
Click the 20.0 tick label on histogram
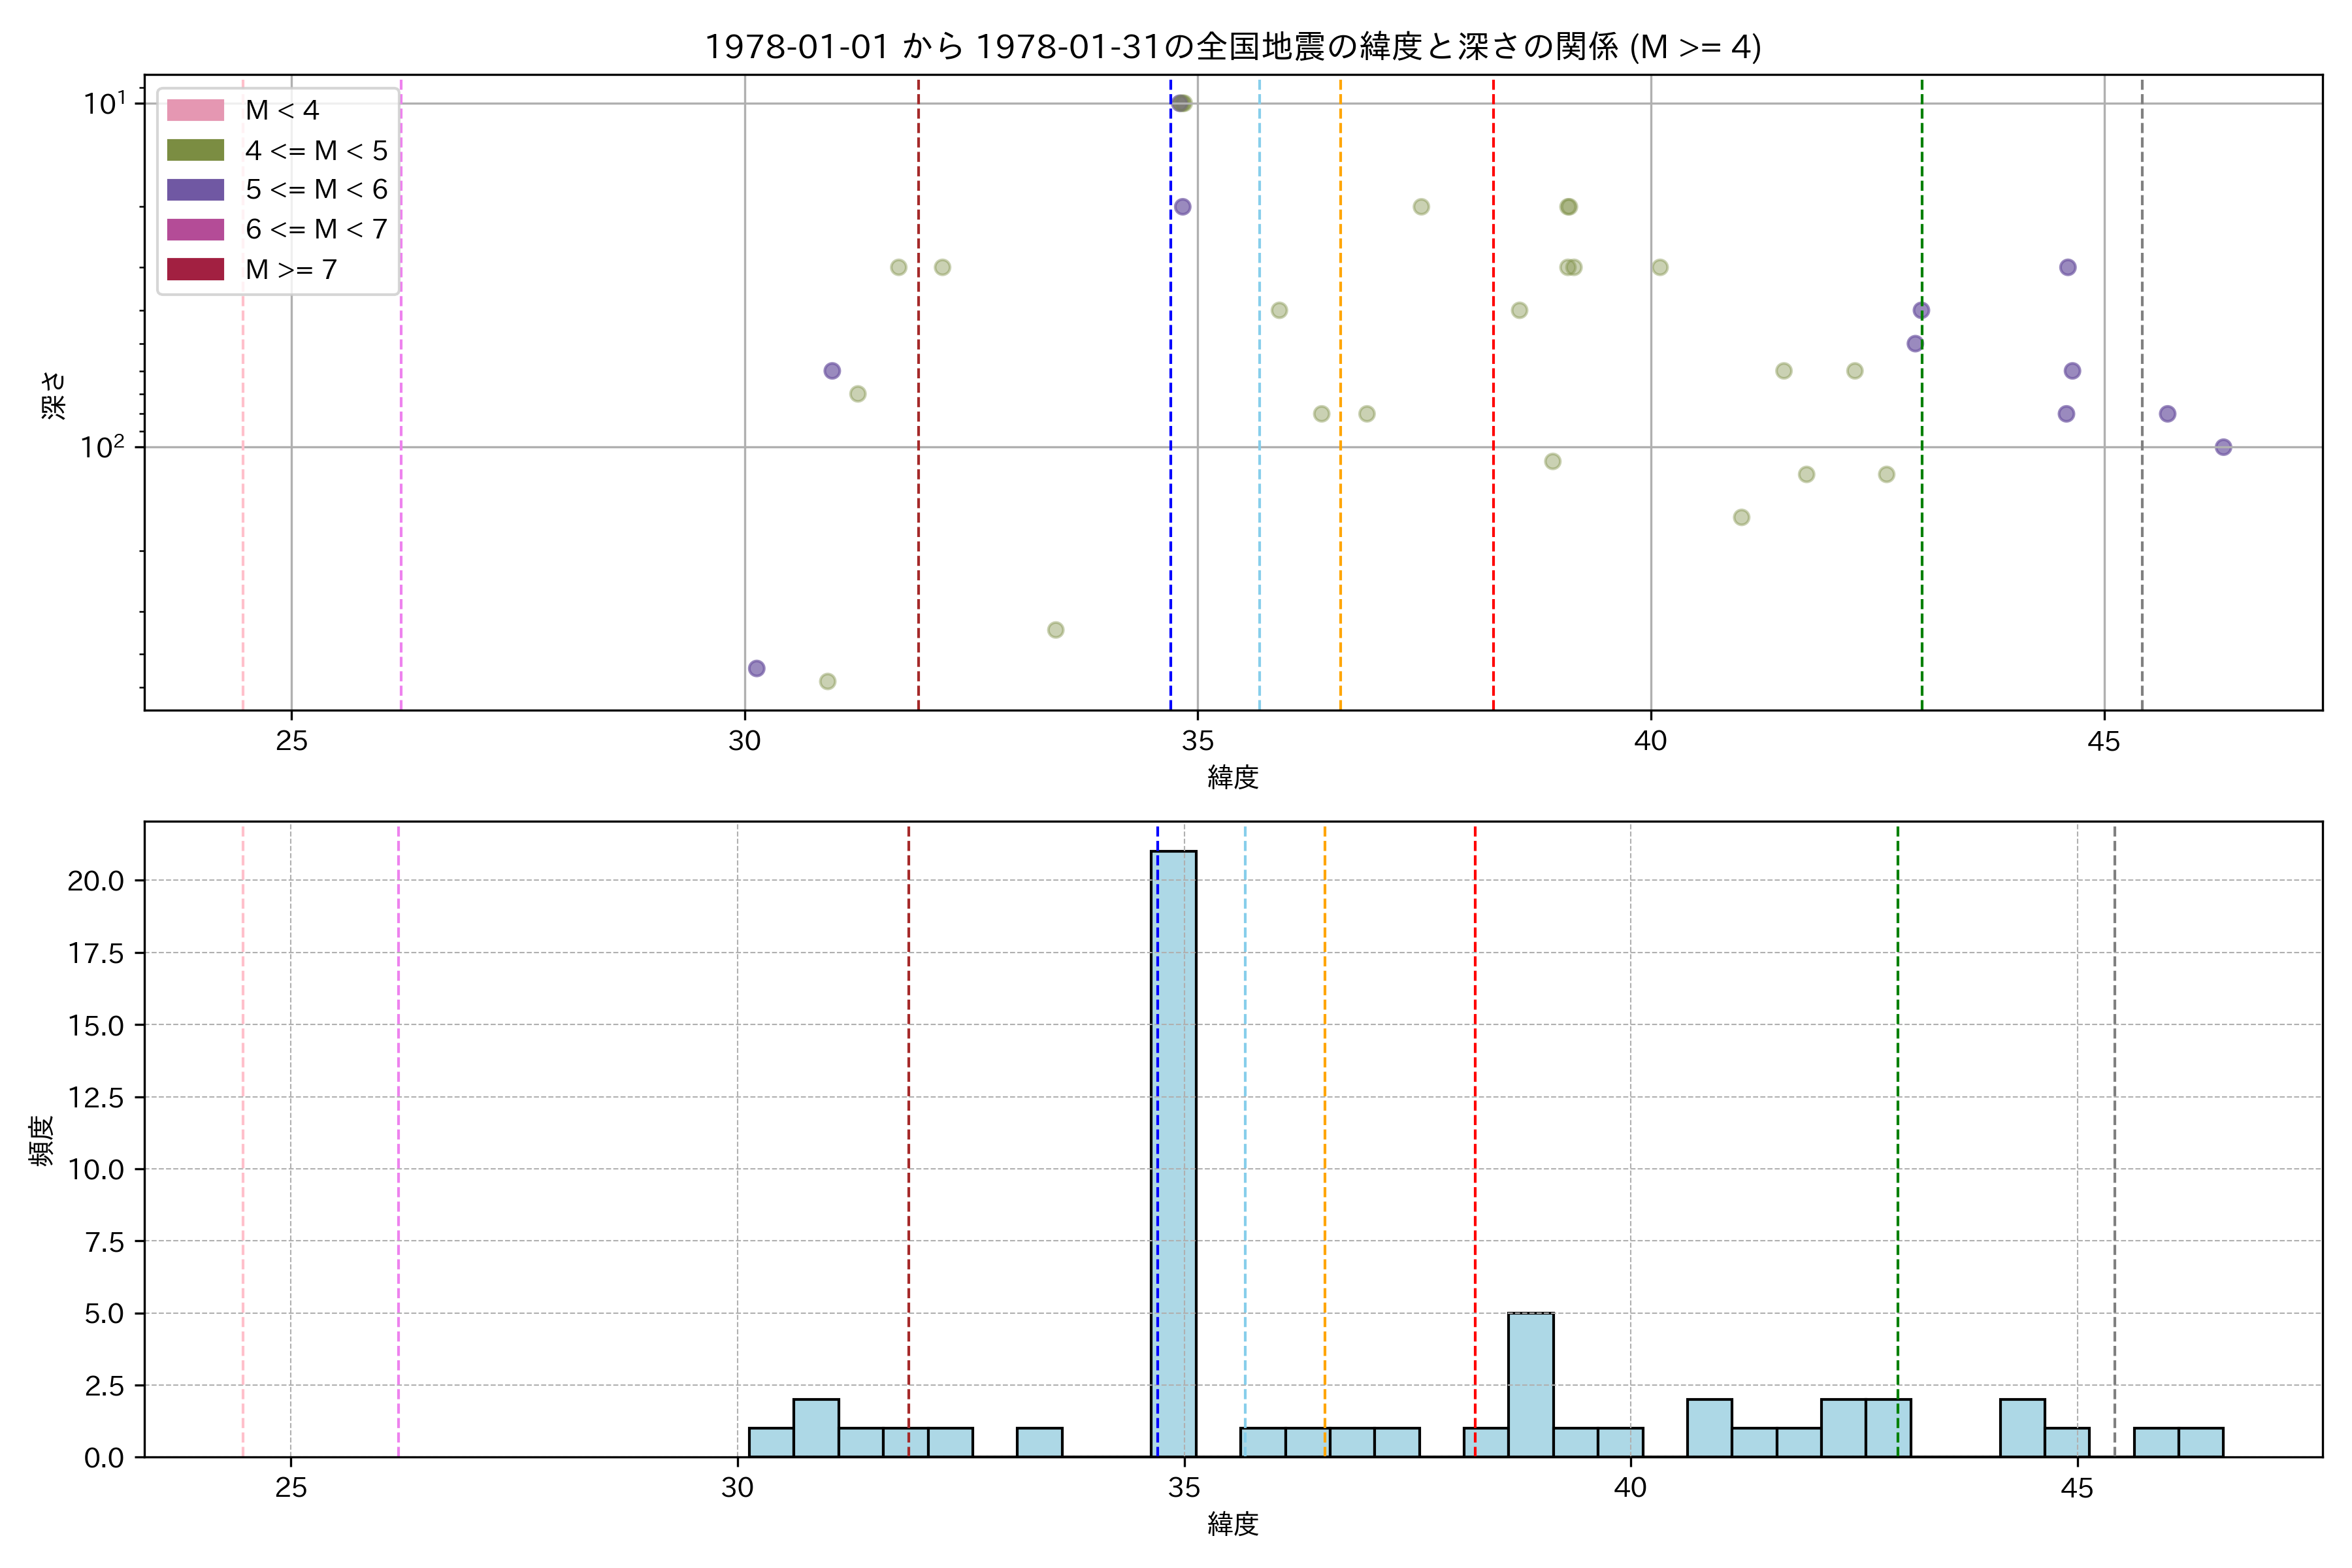[96, 881]
